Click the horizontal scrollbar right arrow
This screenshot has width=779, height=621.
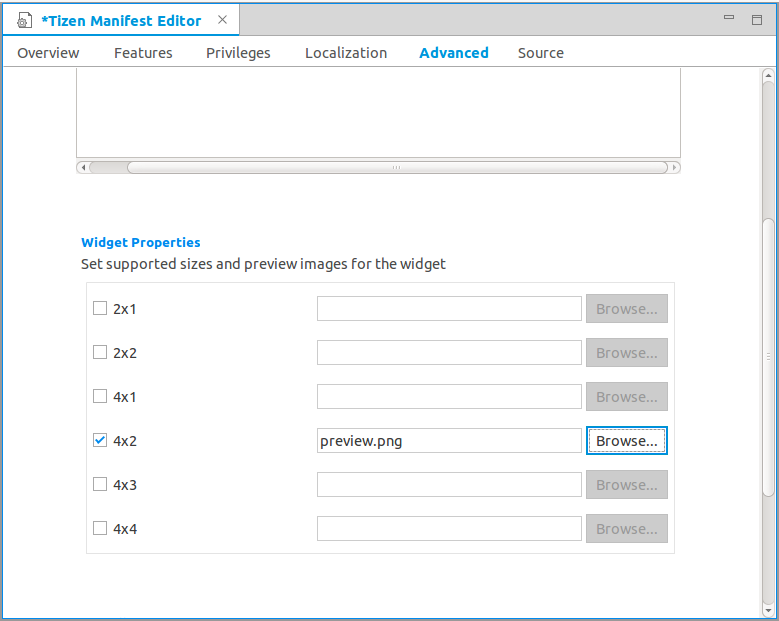(675, 168)
